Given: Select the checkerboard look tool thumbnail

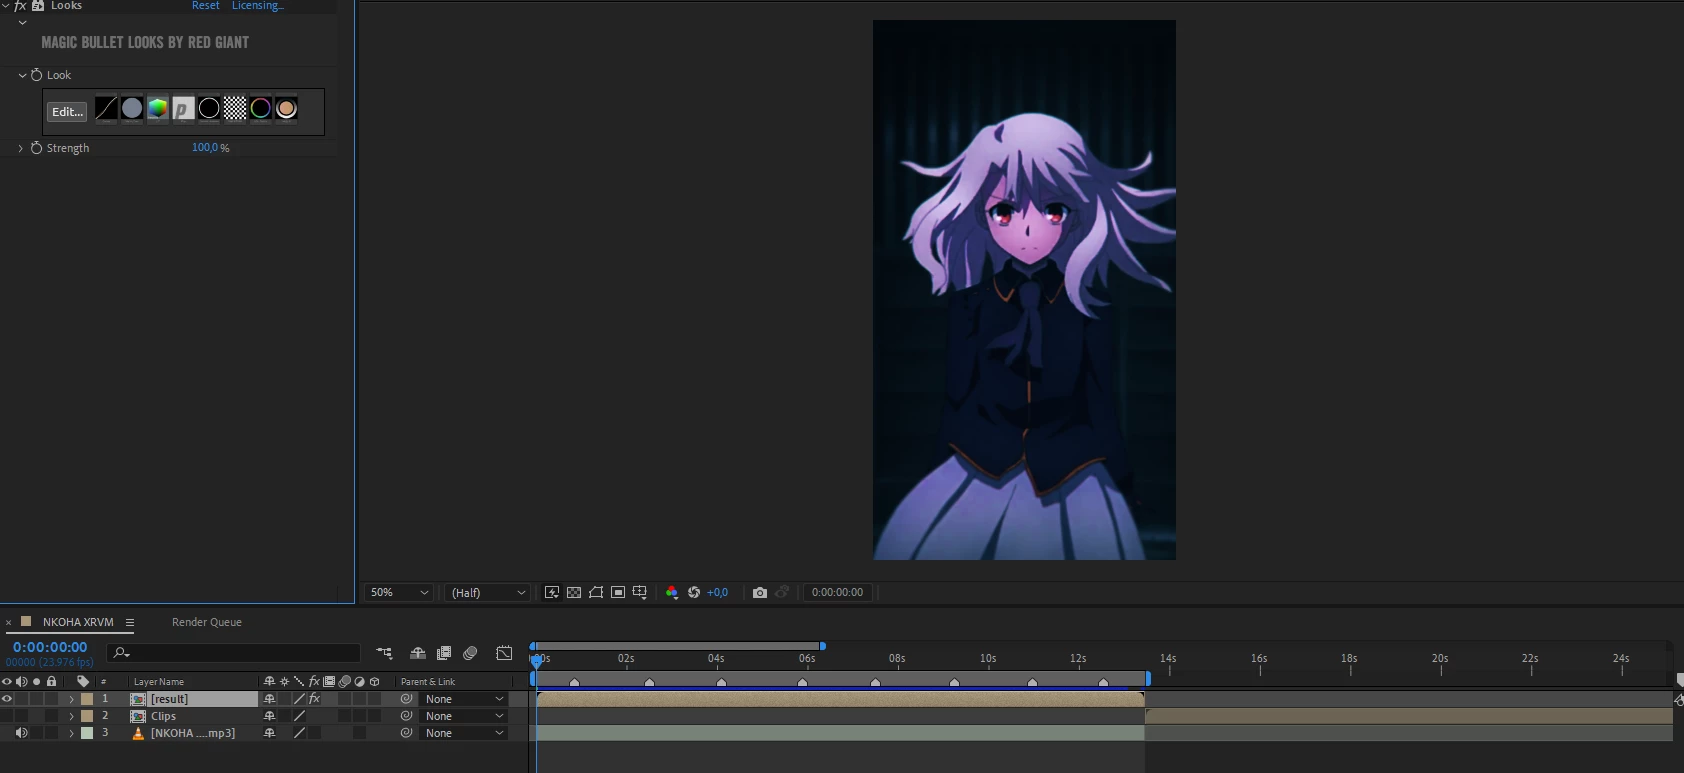Looking at the screenshot, I should (x=235, y=108).
